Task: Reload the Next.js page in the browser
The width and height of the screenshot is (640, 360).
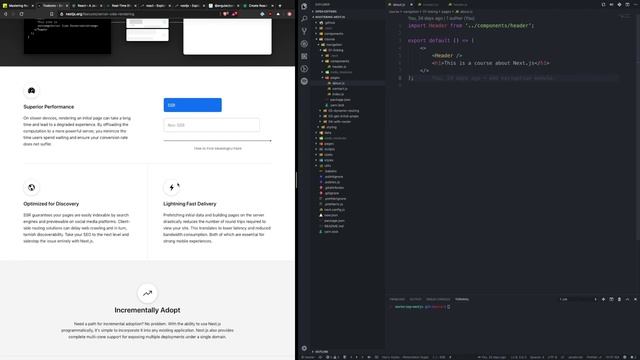Action: click(x=21, y=14)
